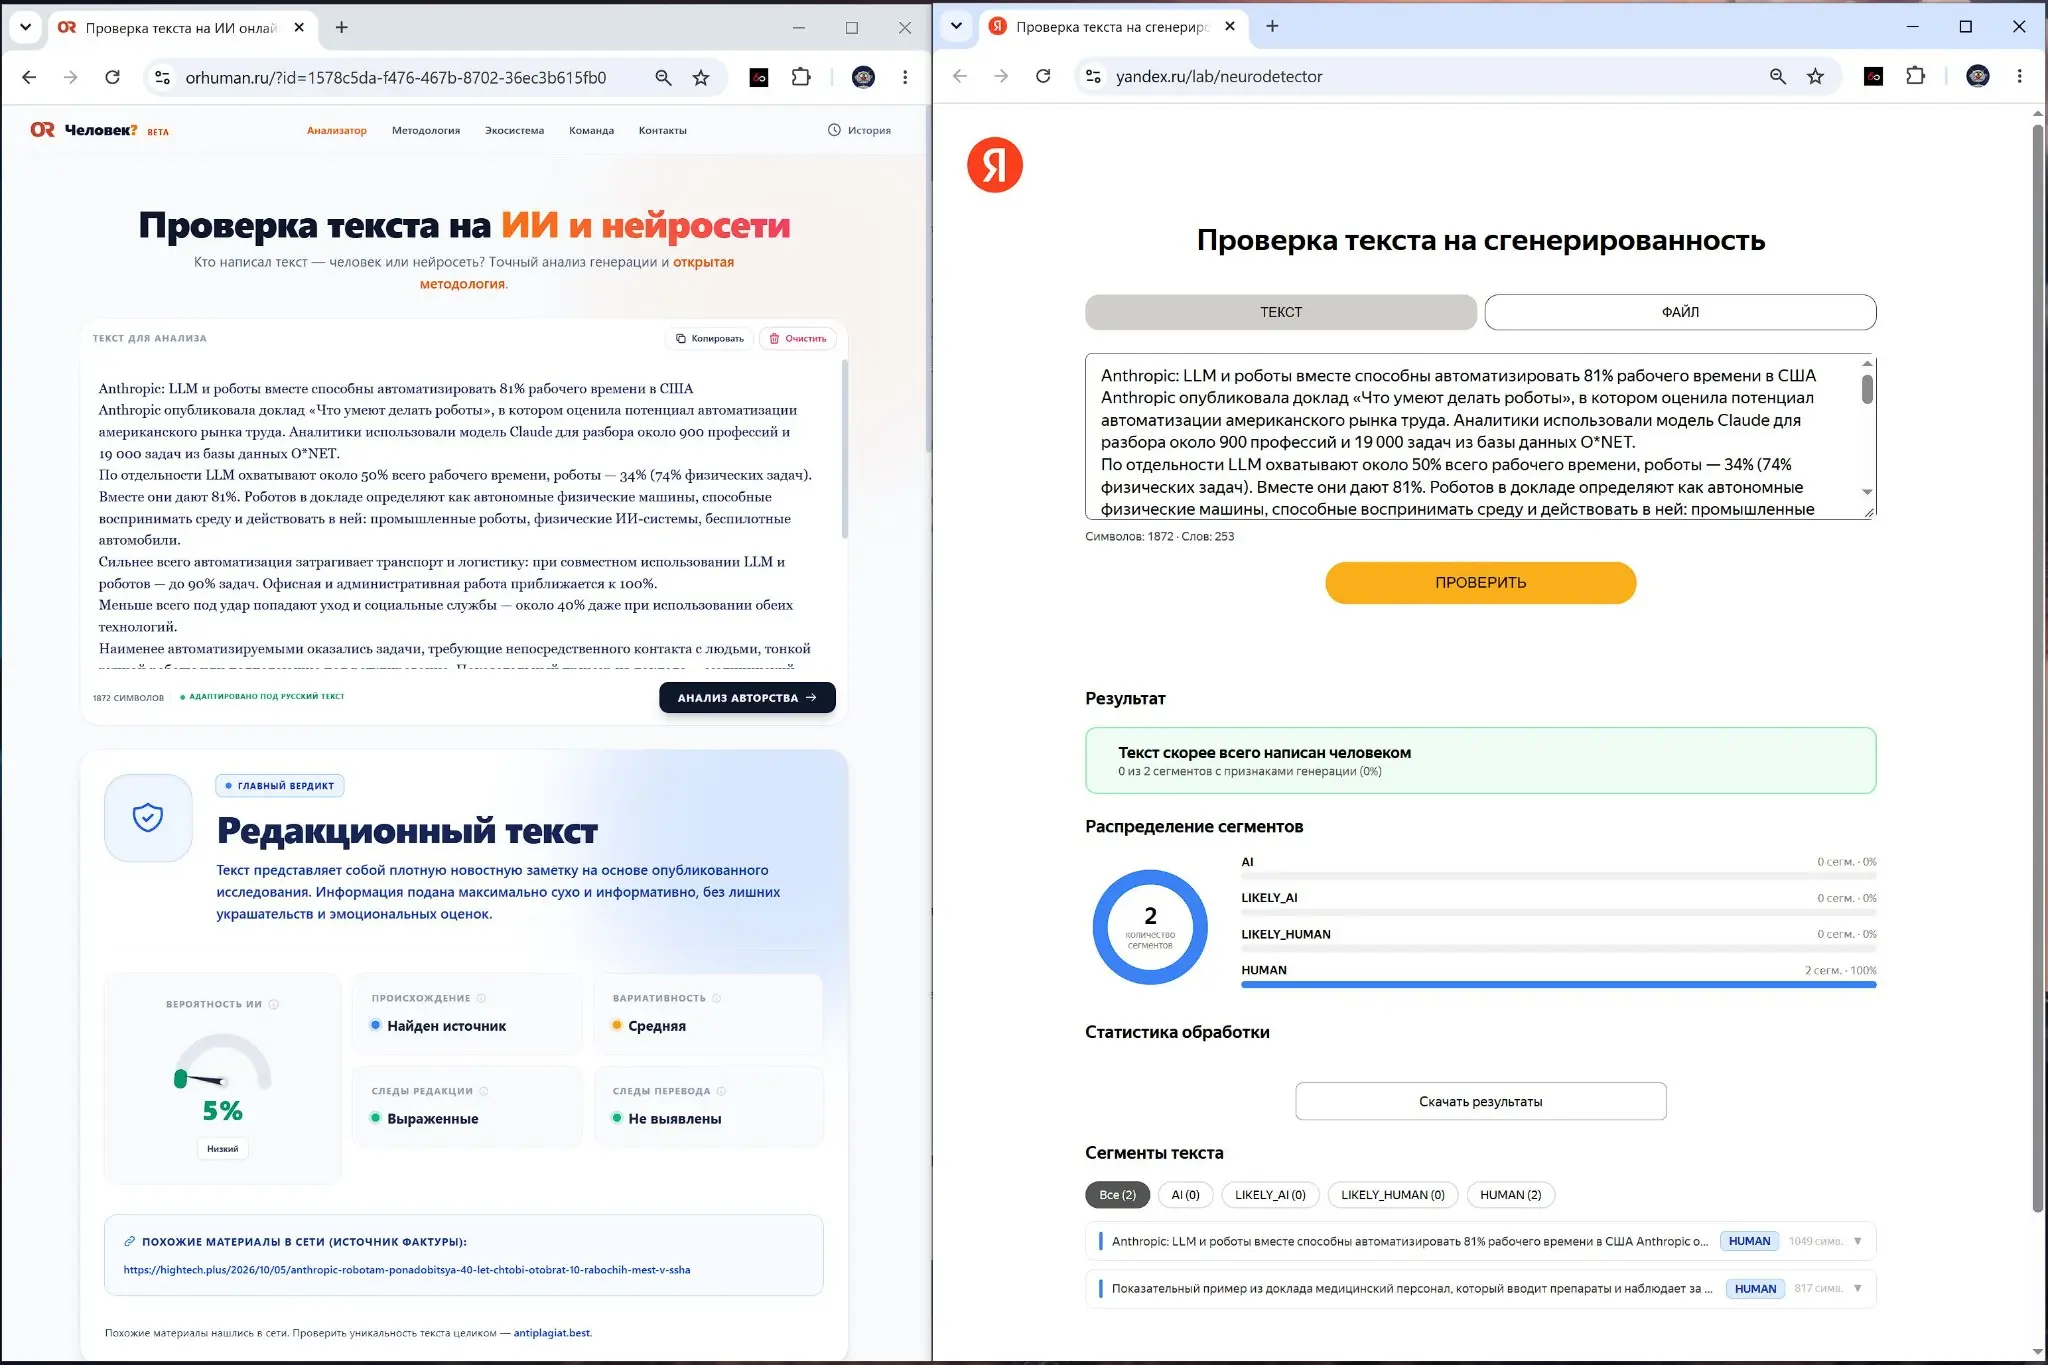
Task: Filter segments by HUMAN (2)
Action: pyautogui.click(x=1510, y=1194)
